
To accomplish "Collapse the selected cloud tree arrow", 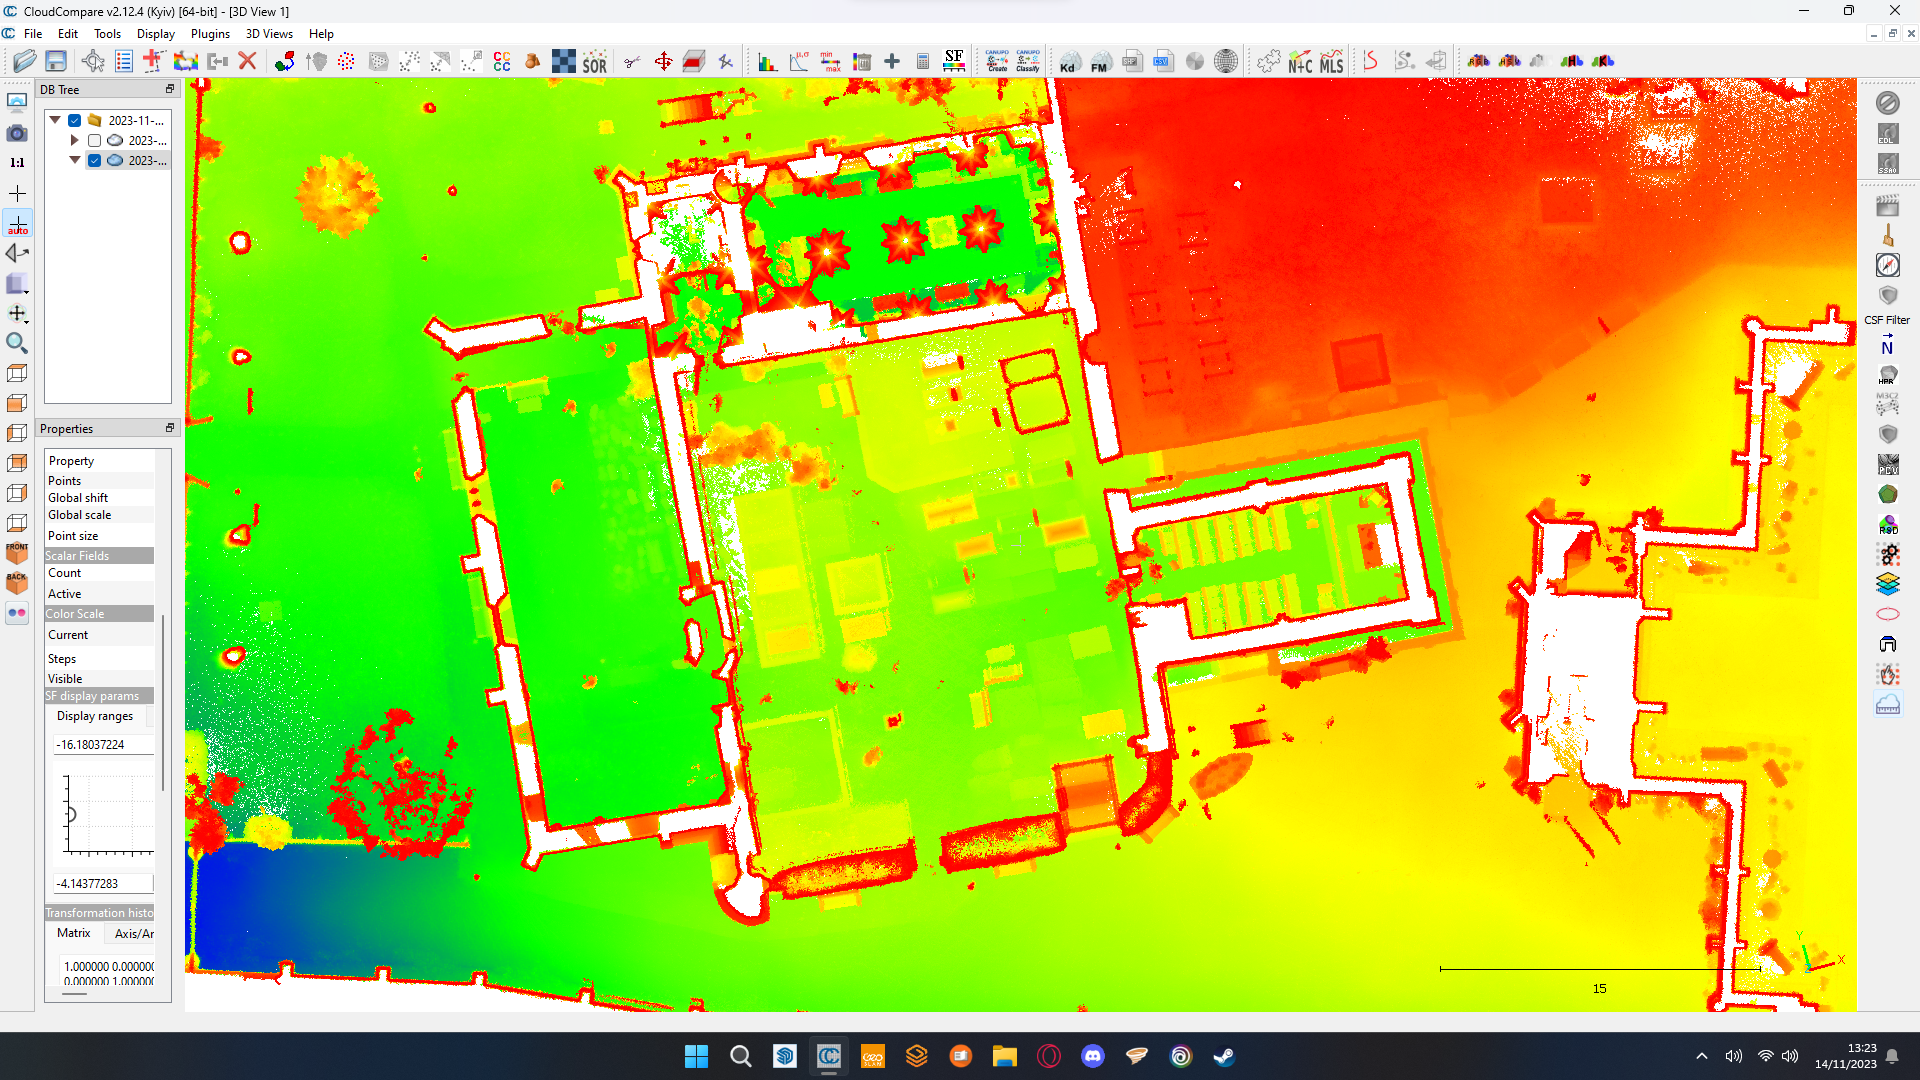I will coord(74,160).
